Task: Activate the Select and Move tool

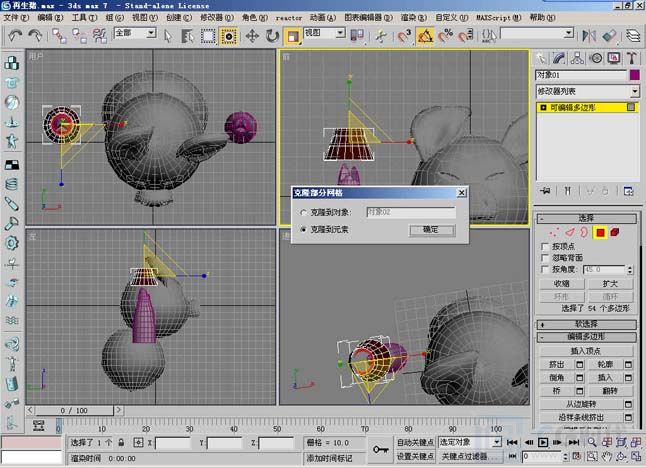Action: click(x=252, y=36)
